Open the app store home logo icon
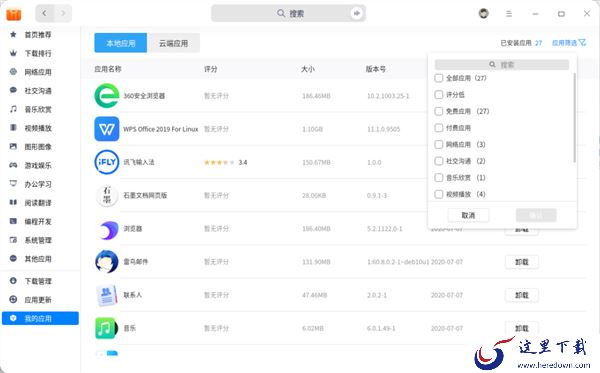Image resolution: width=600 pixels, height=373 pixels. [x=13, y=14]
